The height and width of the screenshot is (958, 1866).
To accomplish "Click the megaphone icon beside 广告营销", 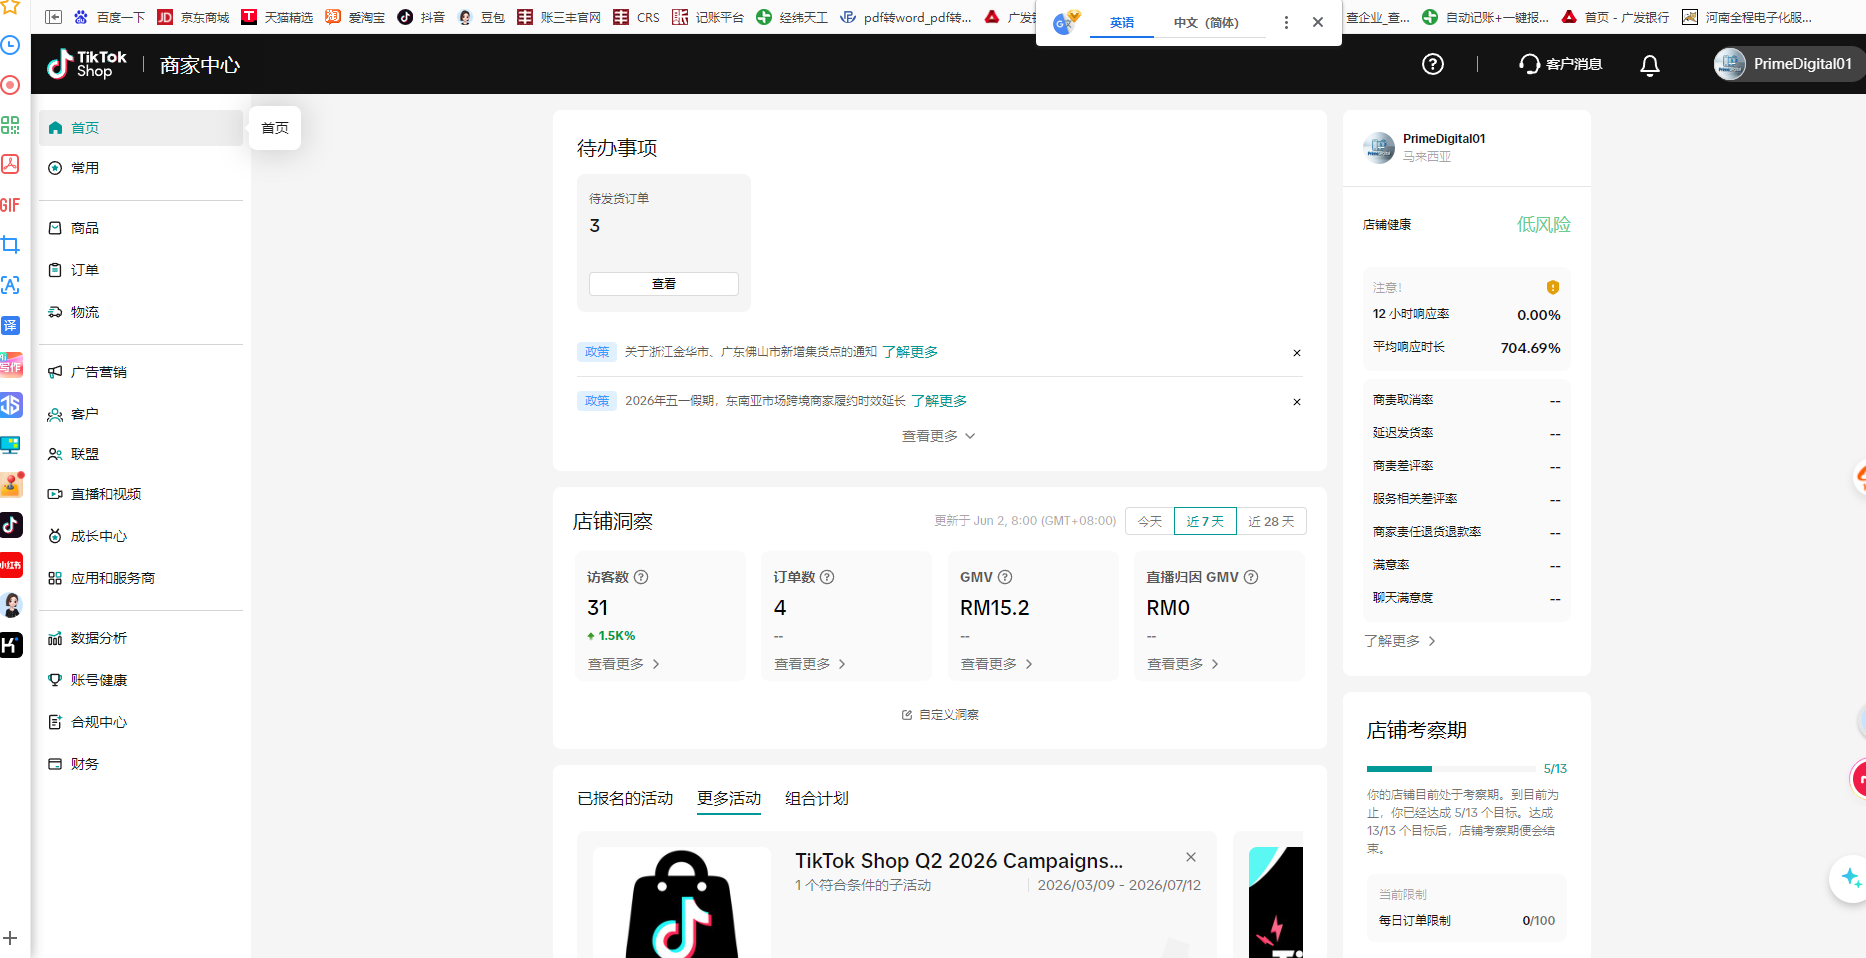I will (55, 372).
